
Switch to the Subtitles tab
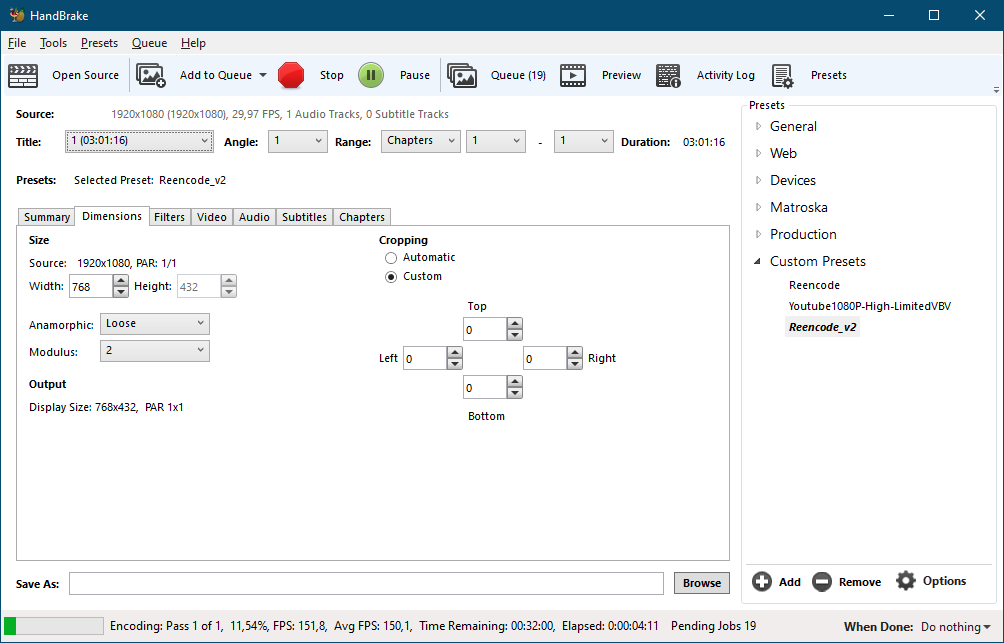(304, 217)
